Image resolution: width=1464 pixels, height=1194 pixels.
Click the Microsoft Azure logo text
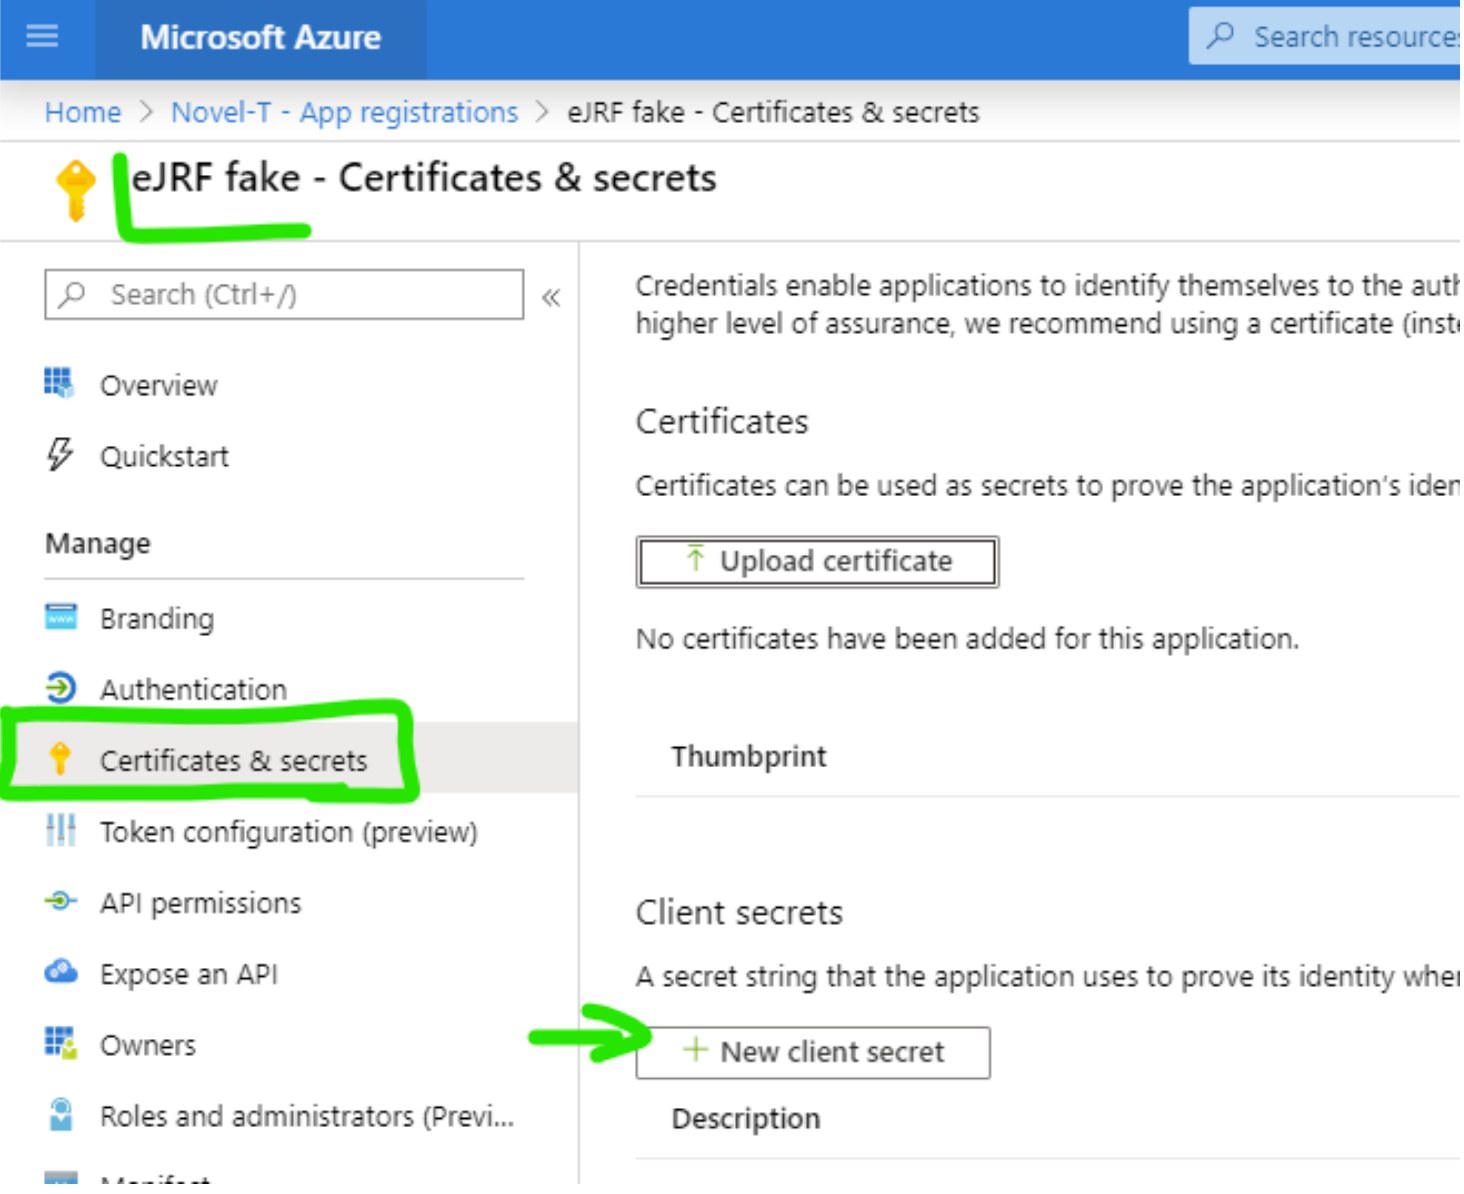click(x=261, y=38)
